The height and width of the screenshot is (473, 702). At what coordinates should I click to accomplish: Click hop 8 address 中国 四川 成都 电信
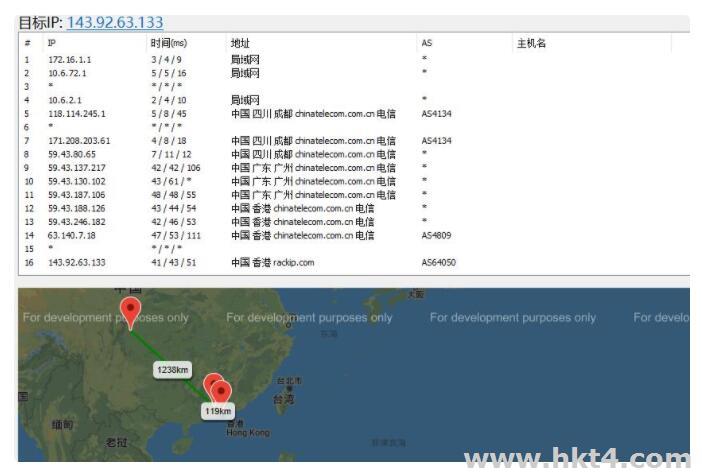click(313, 154)
